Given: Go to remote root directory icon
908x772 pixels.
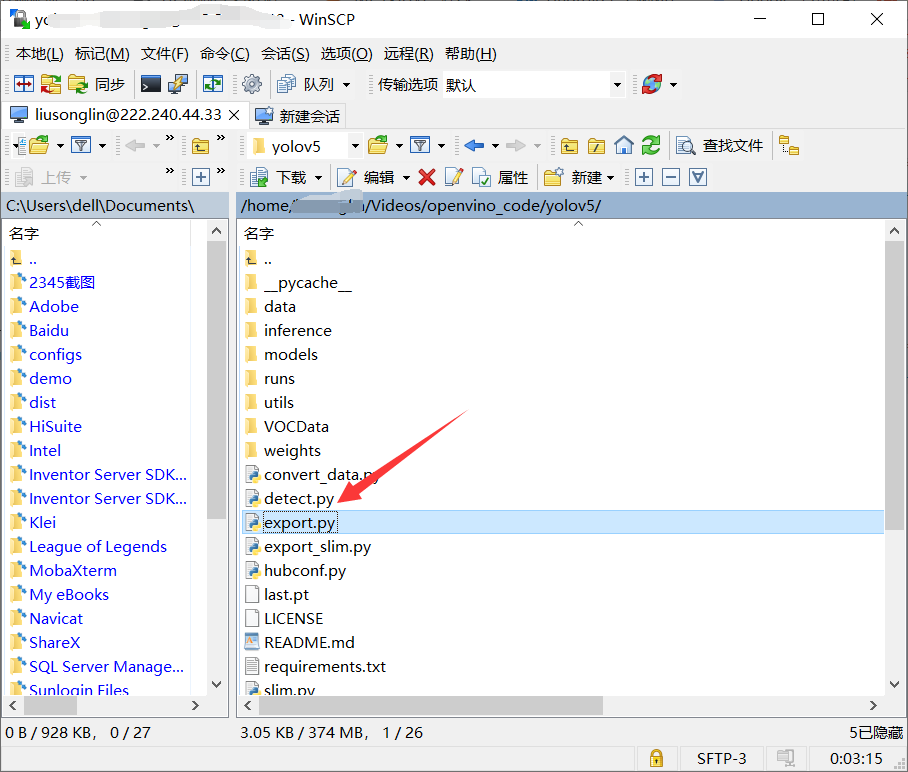Looking at the screenshot, I should tap(596, 145).
